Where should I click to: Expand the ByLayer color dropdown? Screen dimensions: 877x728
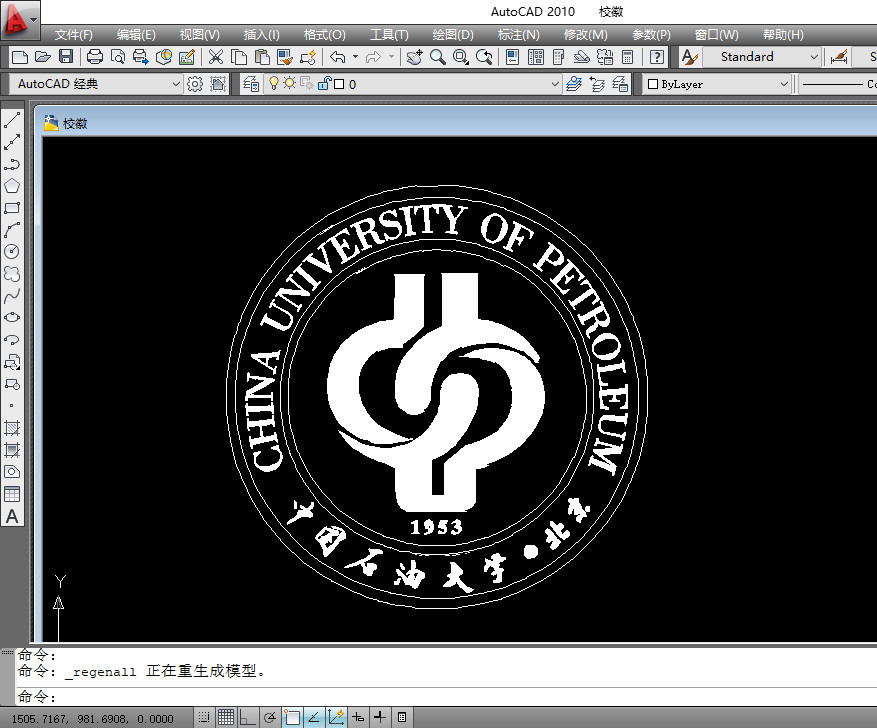(x=784, y=84)
